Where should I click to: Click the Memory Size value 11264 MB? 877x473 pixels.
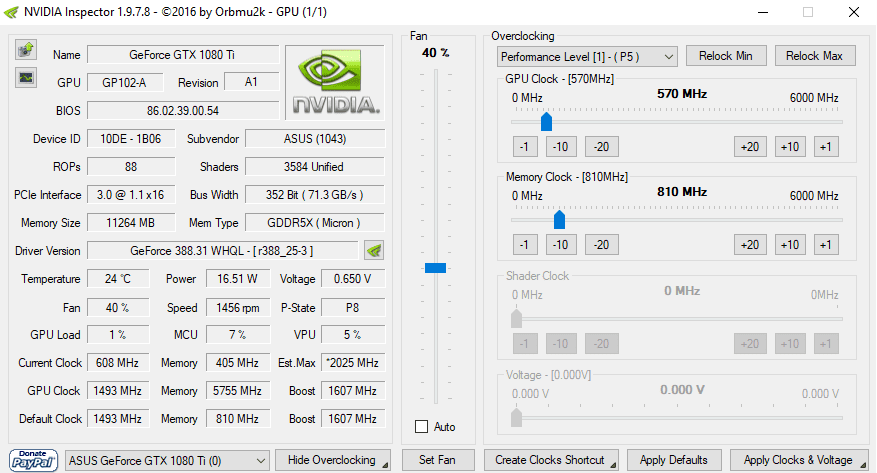[131, 223]
